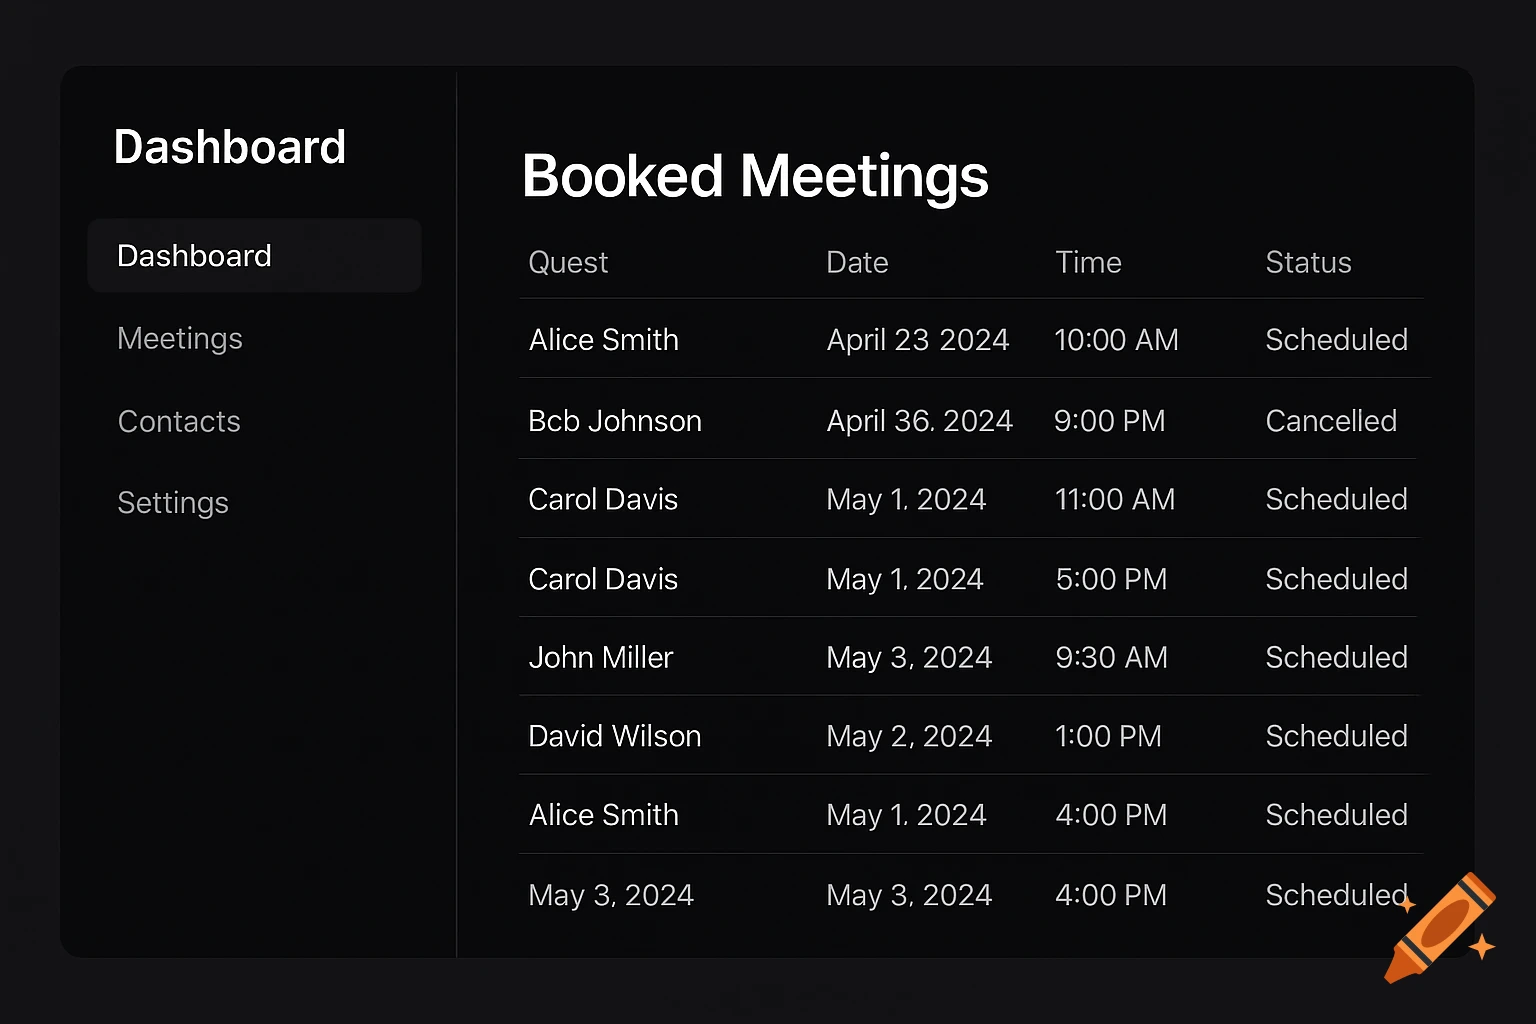
Task: Click the Cancelled status for Bcb Johnson
Action: 1331,420
